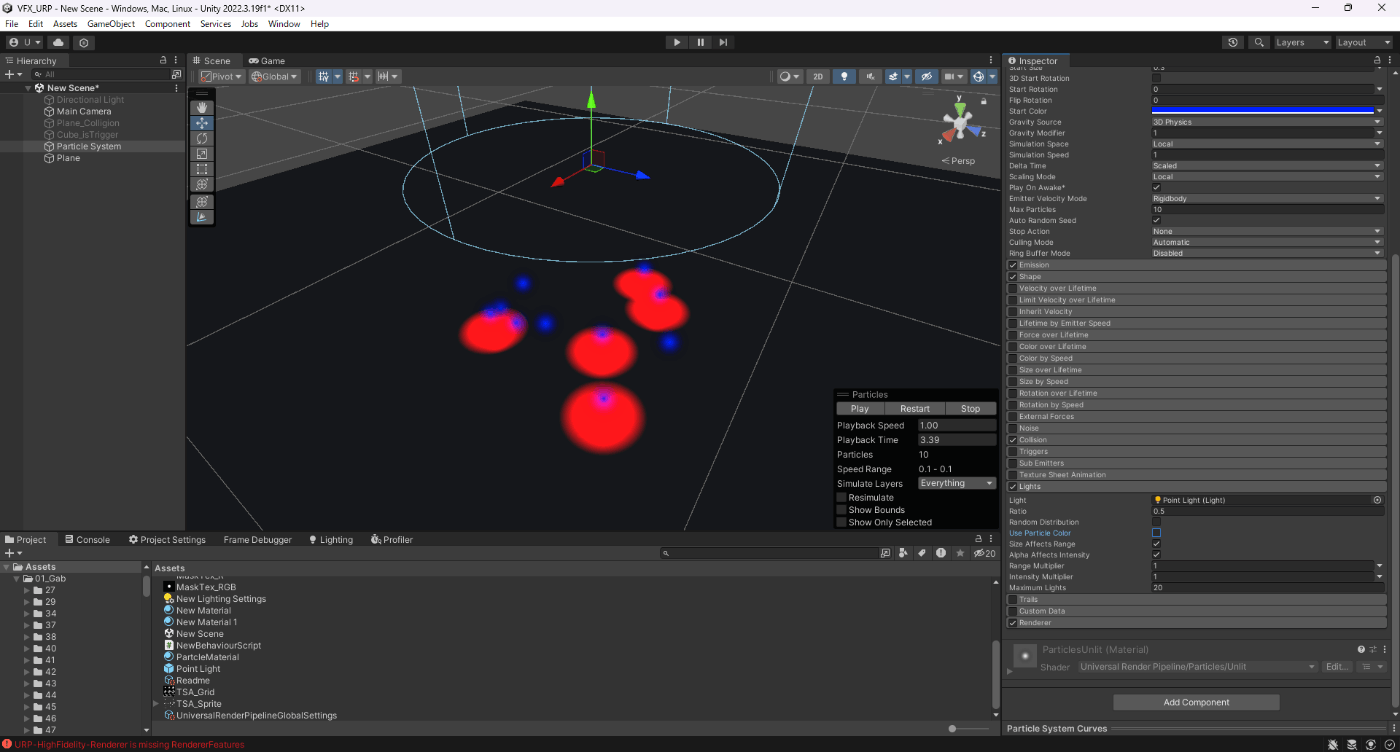Open the version control settings icon
This screenshot has height=752, width=1400.
point(84,42)
